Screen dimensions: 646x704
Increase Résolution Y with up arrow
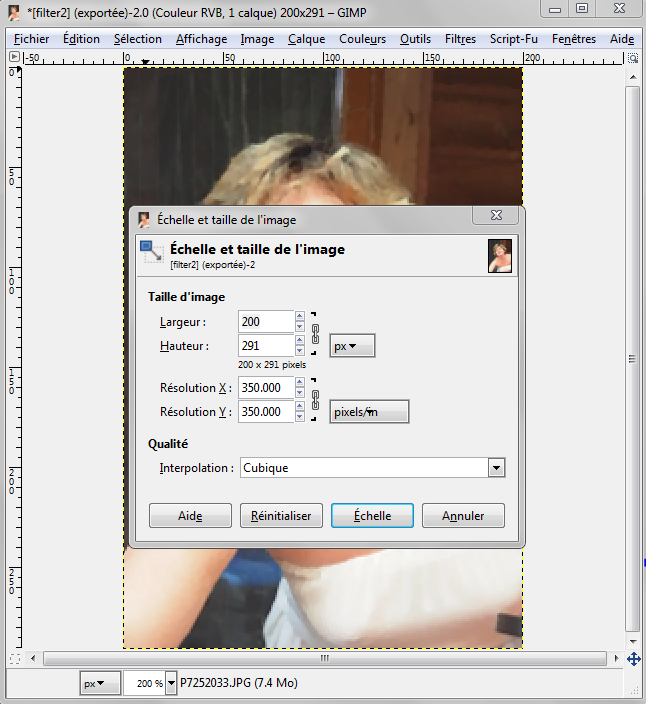[300, 406]
